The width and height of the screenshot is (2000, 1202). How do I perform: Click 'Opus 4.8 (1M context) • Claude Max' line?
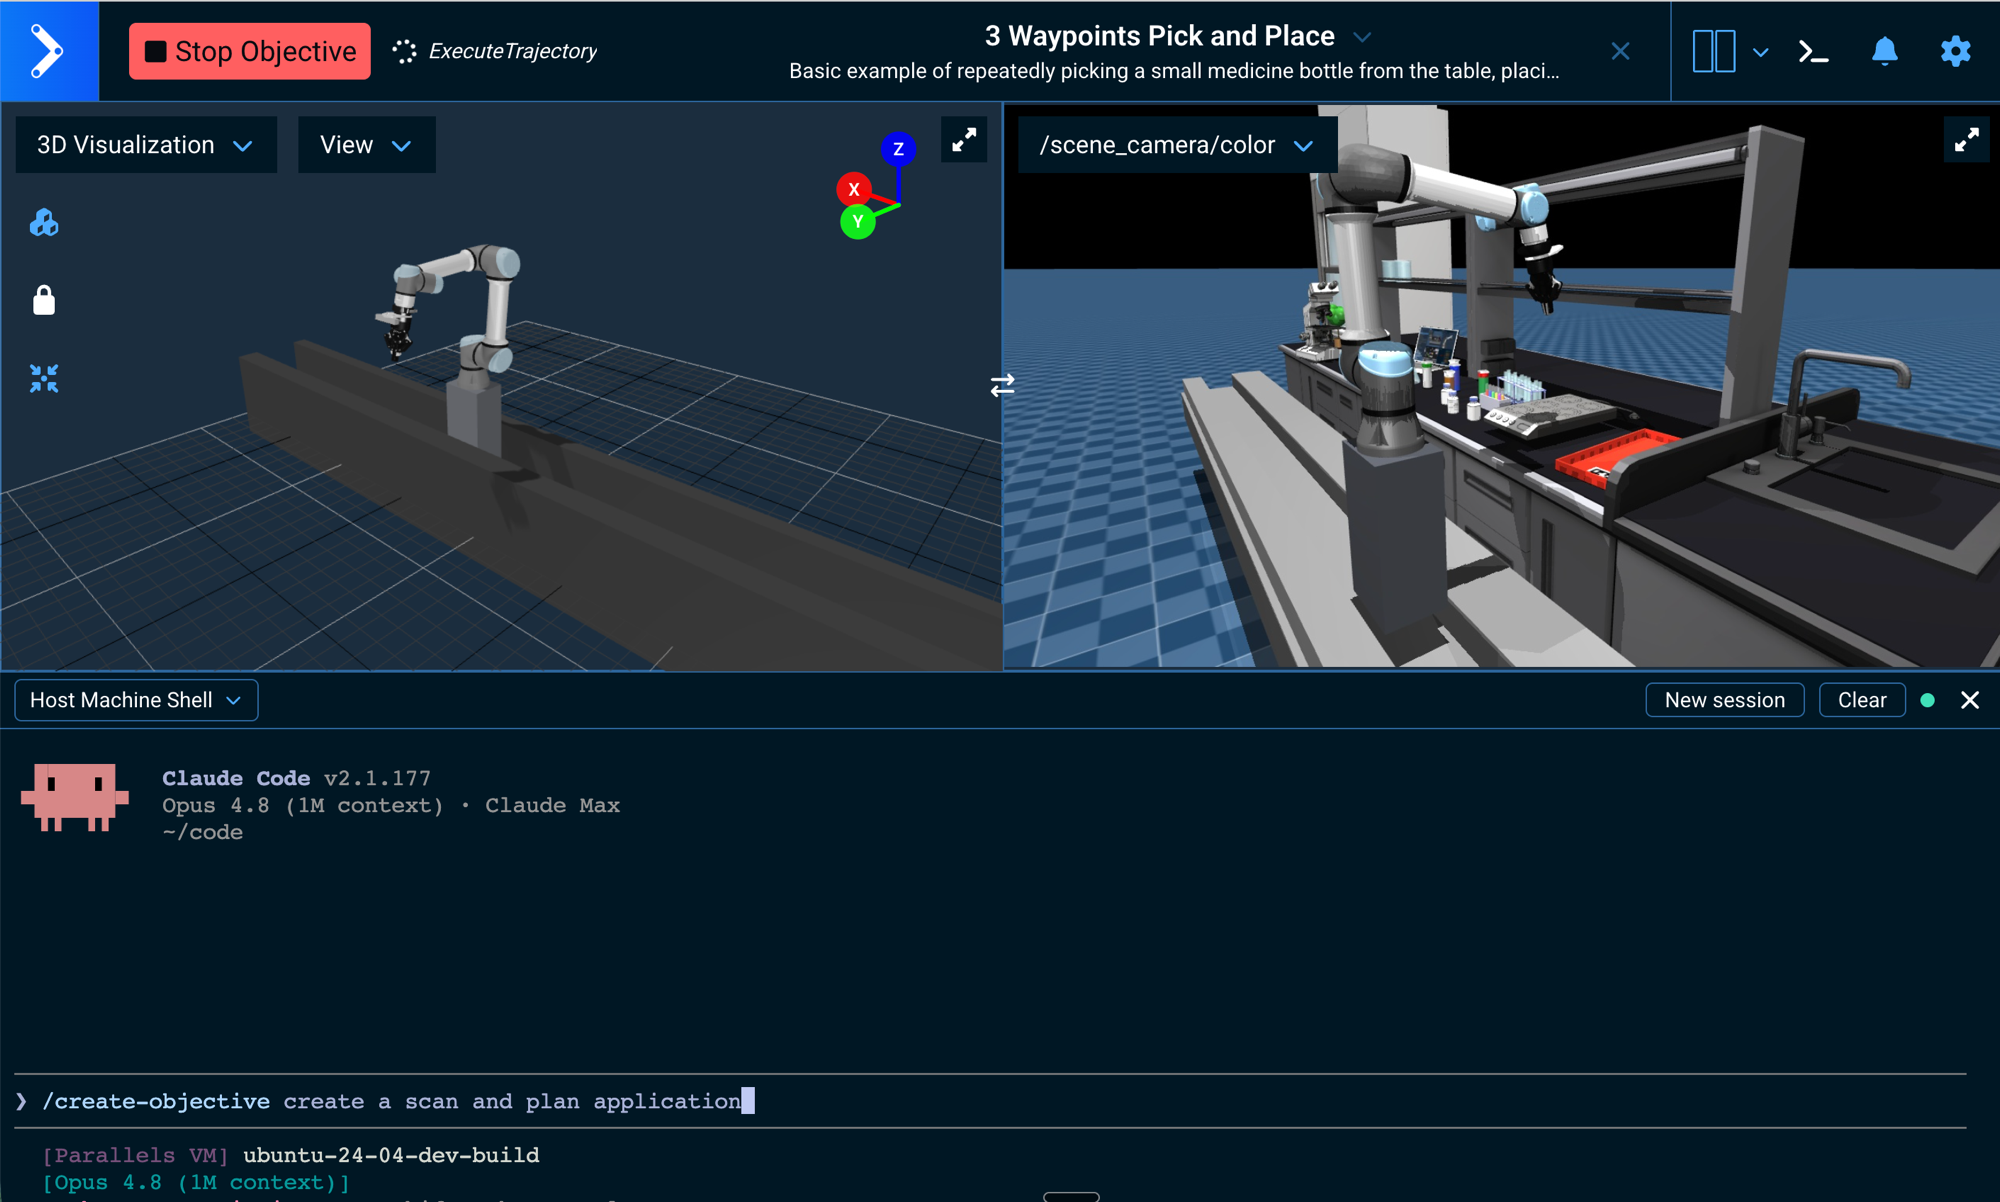(x=391, y=805)
